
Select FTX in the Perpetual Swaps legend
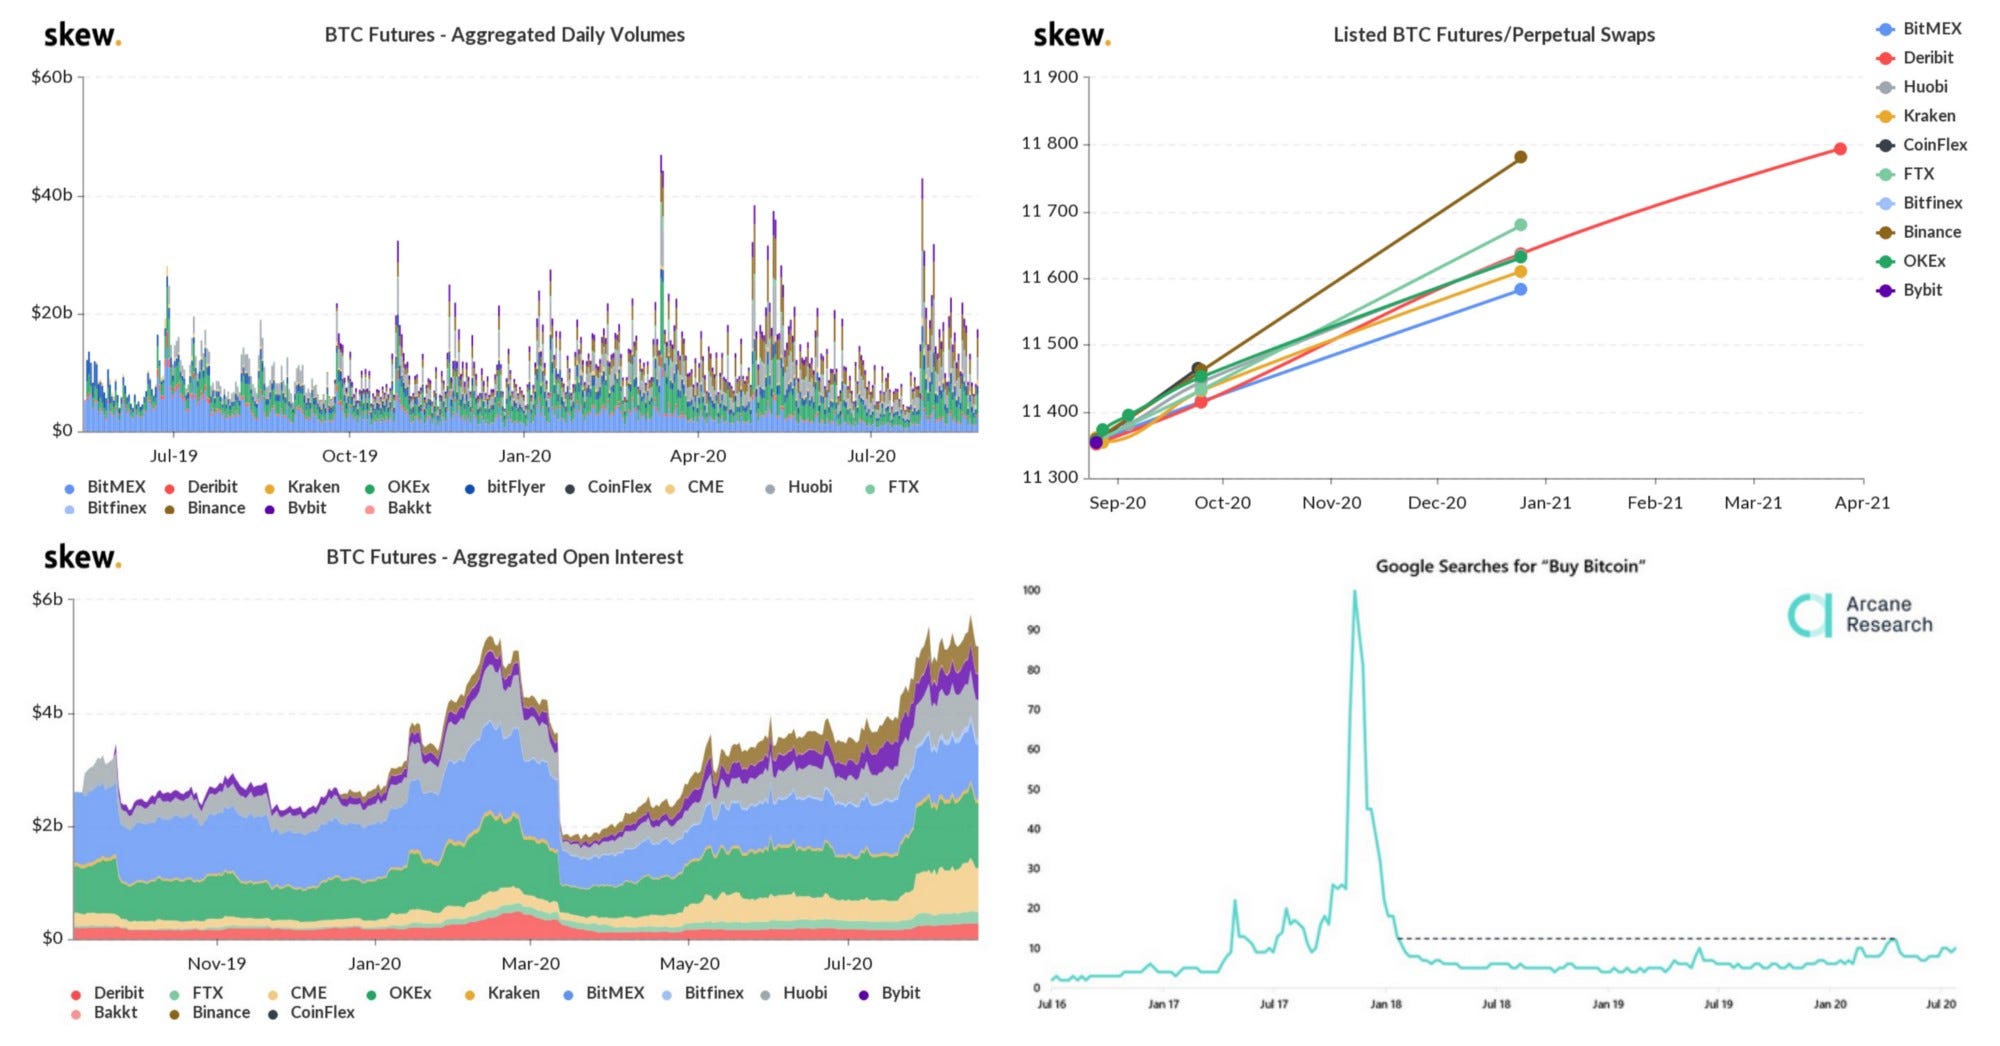coord(1906,174)
